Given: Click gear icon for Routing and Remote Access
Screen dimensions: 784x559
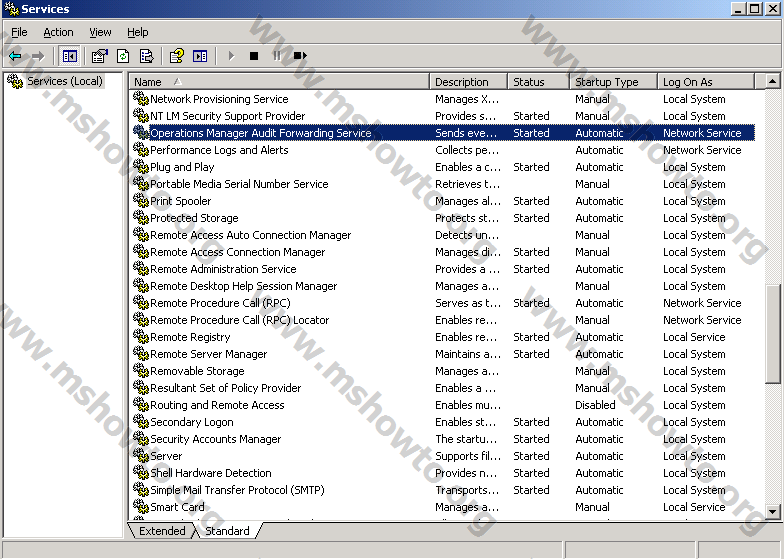Looking at the screenshot, I should coord(141,404).
